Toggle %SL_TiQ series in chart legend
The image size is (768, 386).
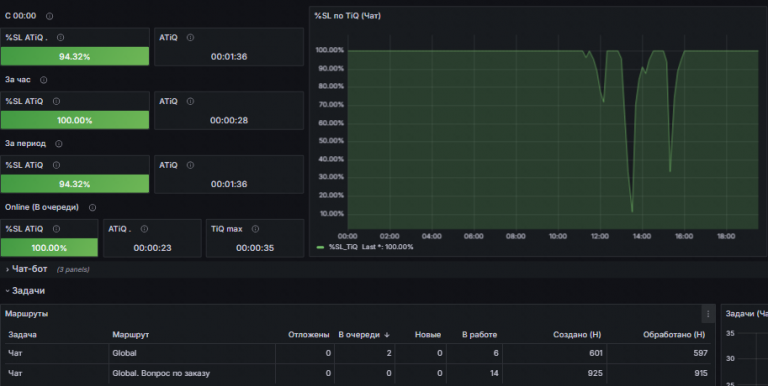click(x=343, y=247)
